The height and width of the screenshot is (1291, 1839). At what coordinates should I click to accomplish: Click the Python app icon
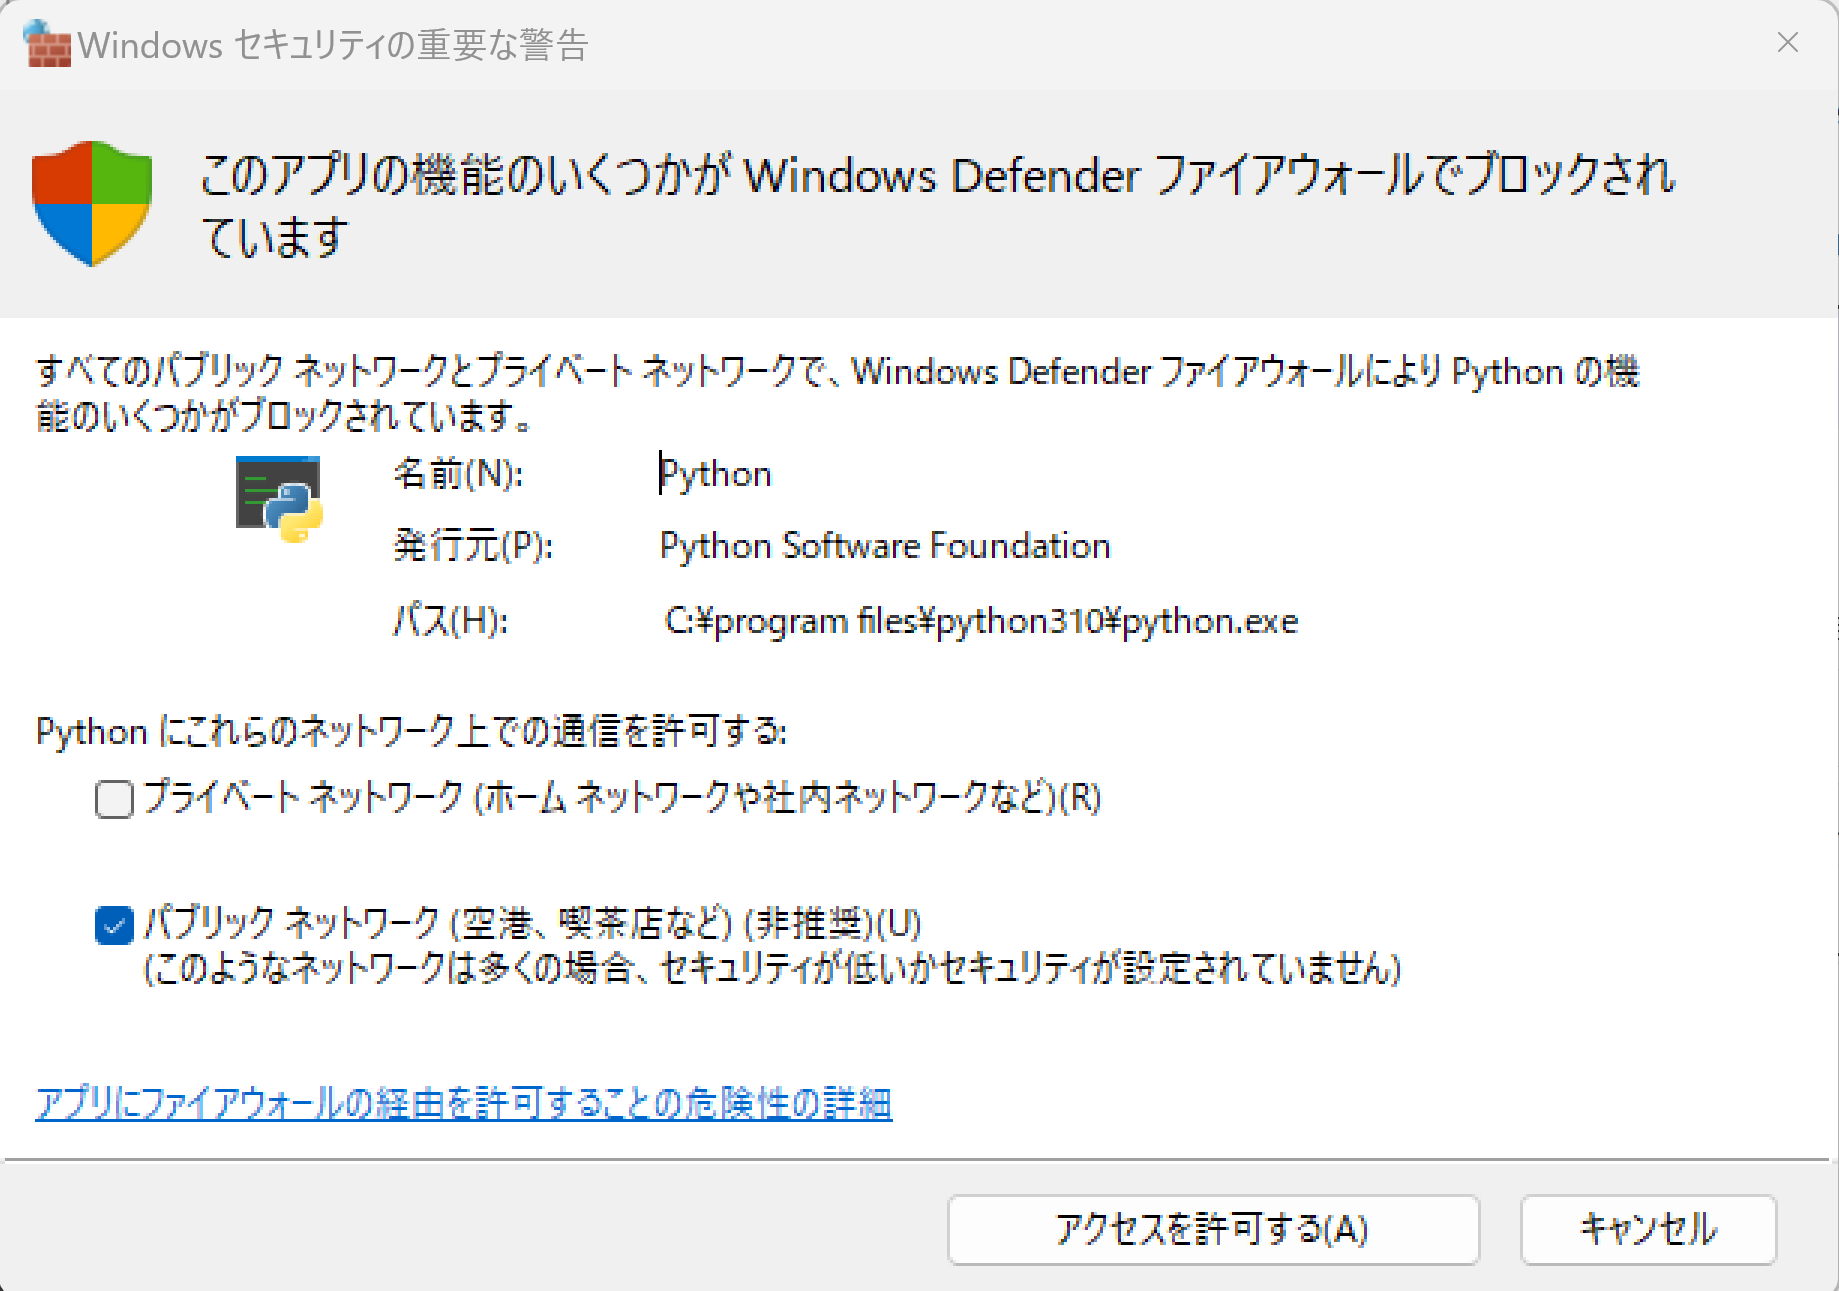279,498
